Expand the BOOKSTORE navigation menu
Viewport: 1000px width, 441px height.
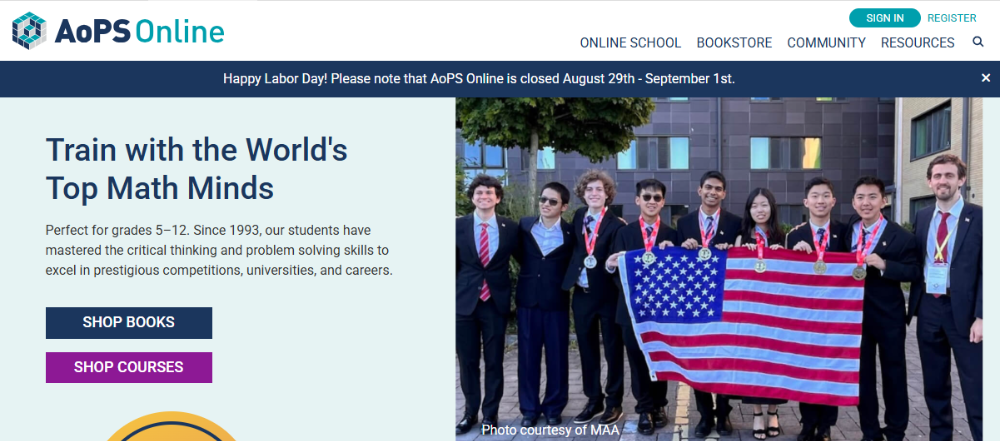tap(734, 43)
